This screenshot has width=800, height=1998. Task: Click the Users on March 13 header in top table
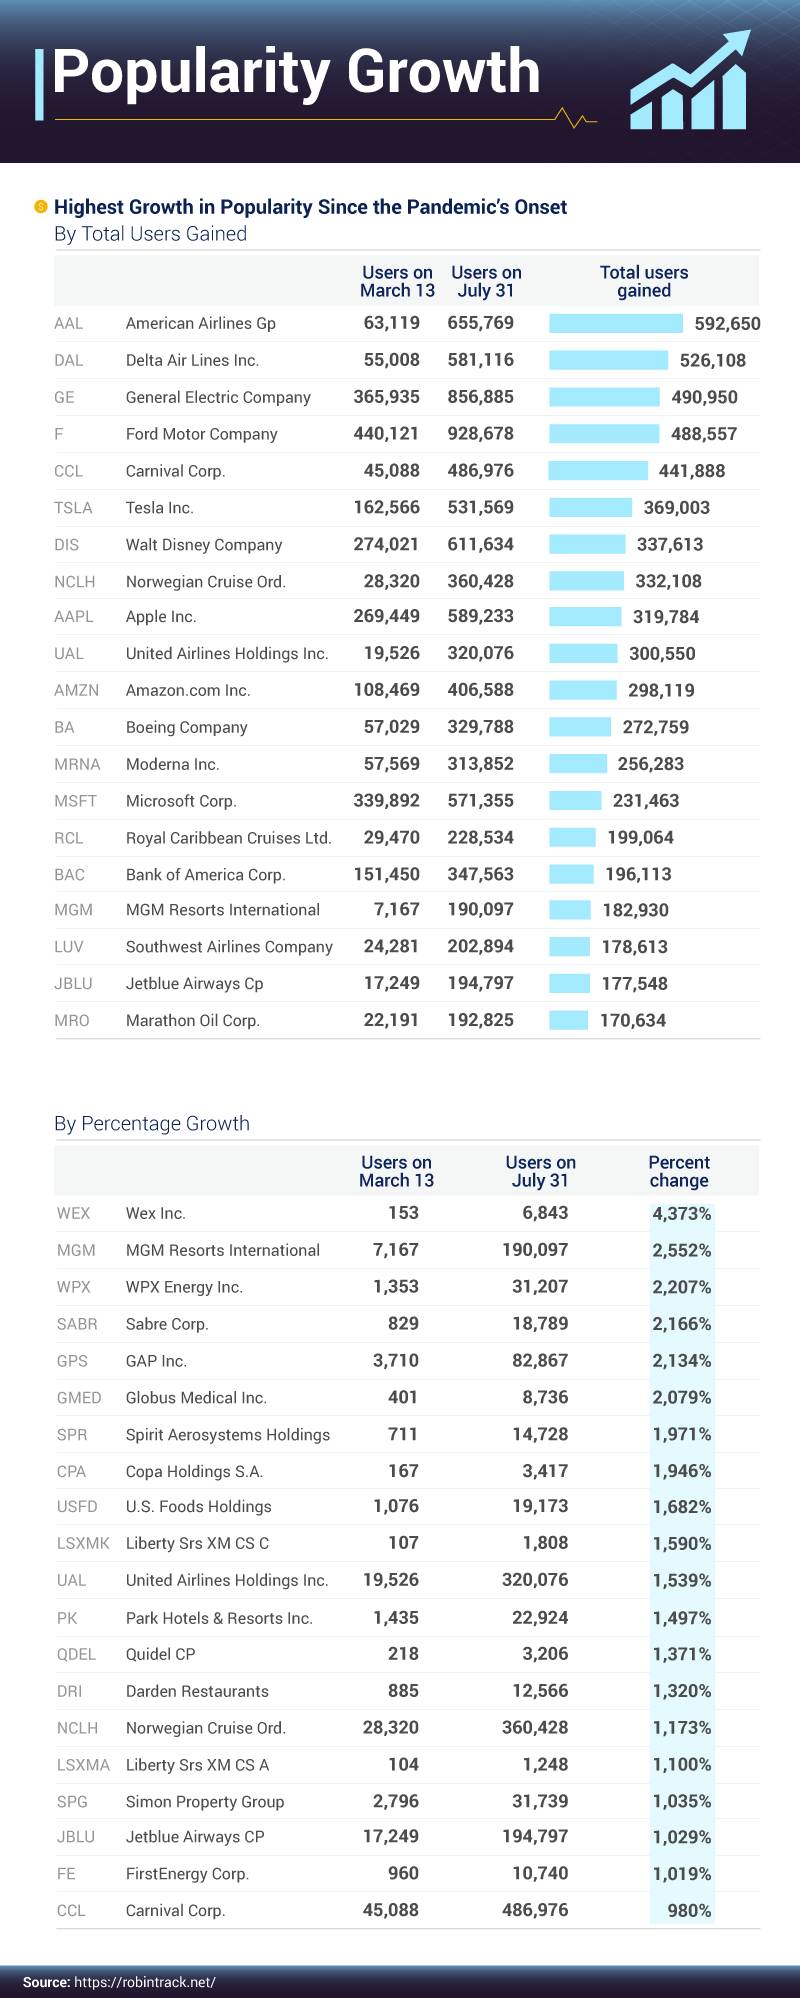tap(397, 281)
